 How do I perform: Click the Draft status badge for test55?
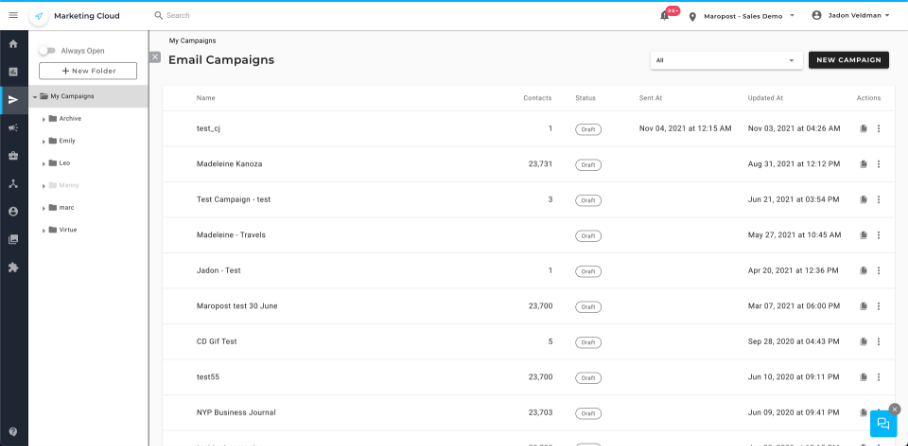pyautogui.click(x=588, y=378)
